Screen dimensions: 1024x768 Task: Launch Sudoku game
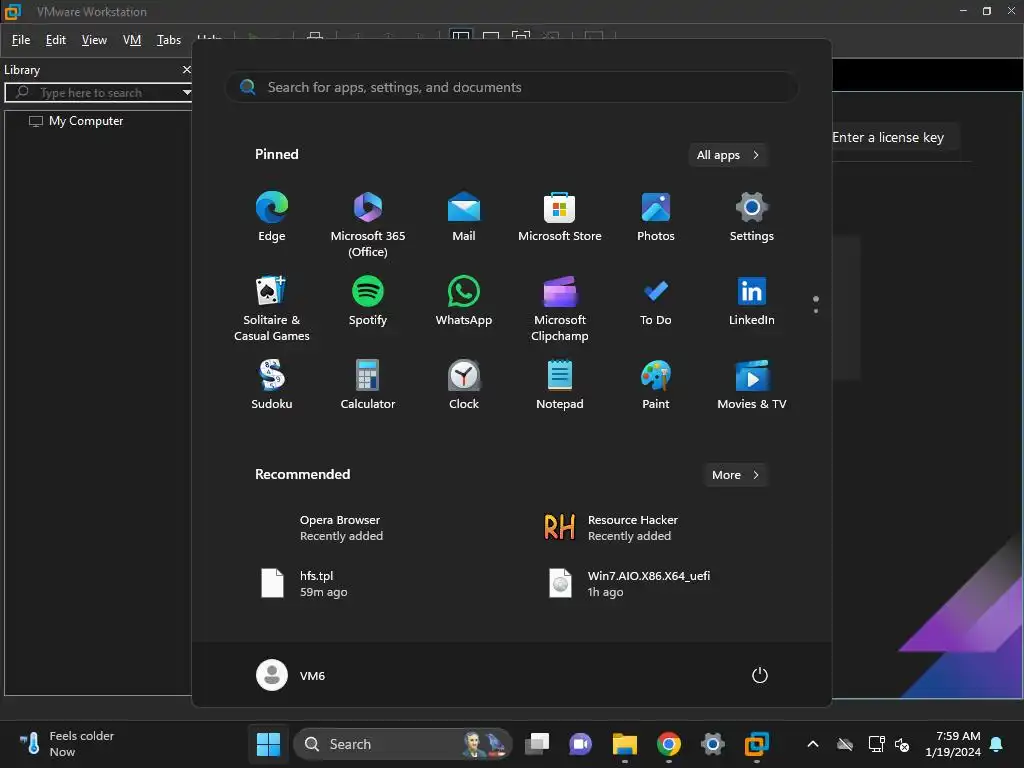tap(272, 385)
